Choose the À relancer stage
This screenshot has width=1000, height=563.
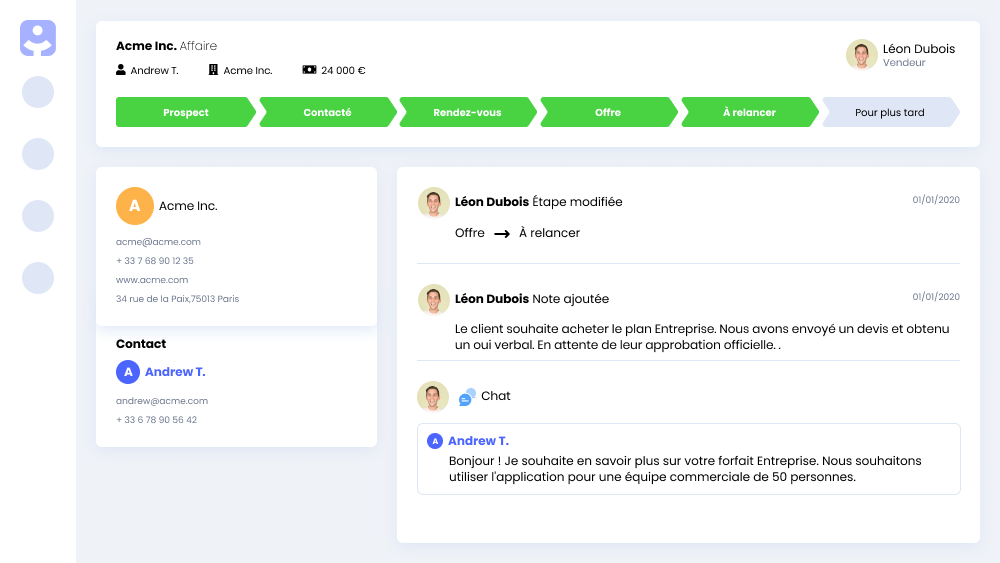(x=749, y=113)
